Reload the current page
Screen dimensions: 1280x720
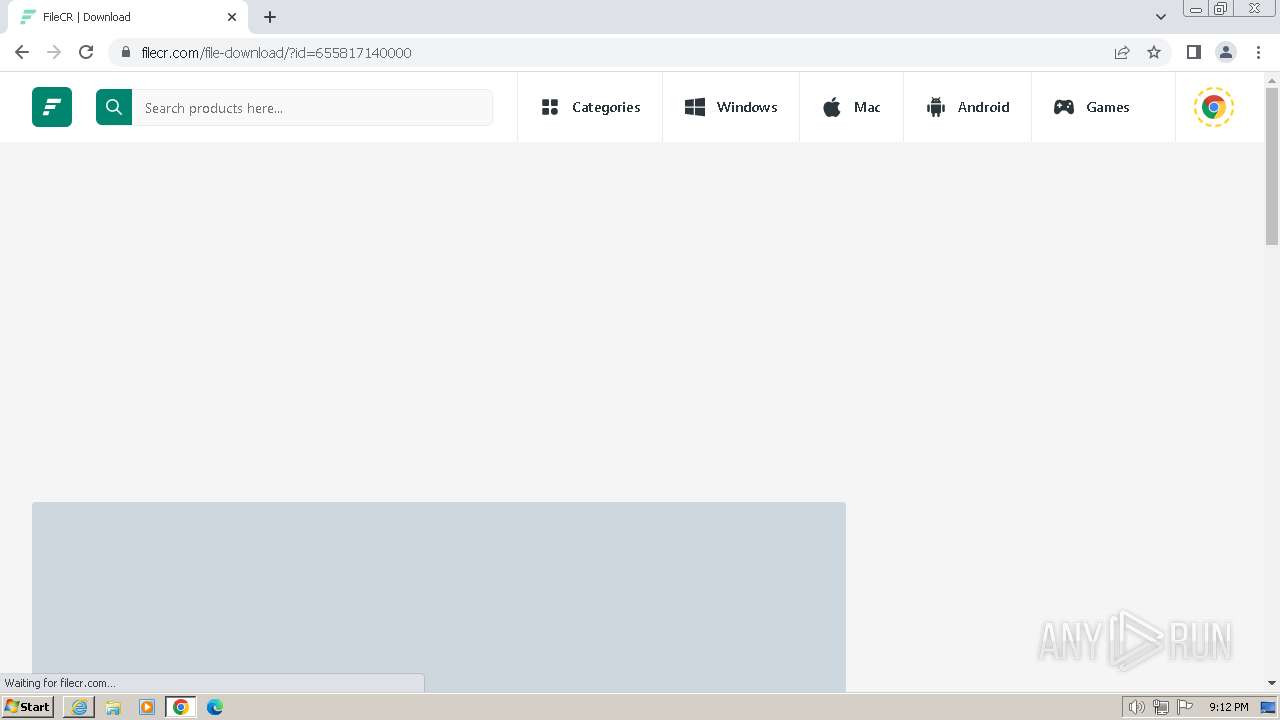[x=86, y=52]
